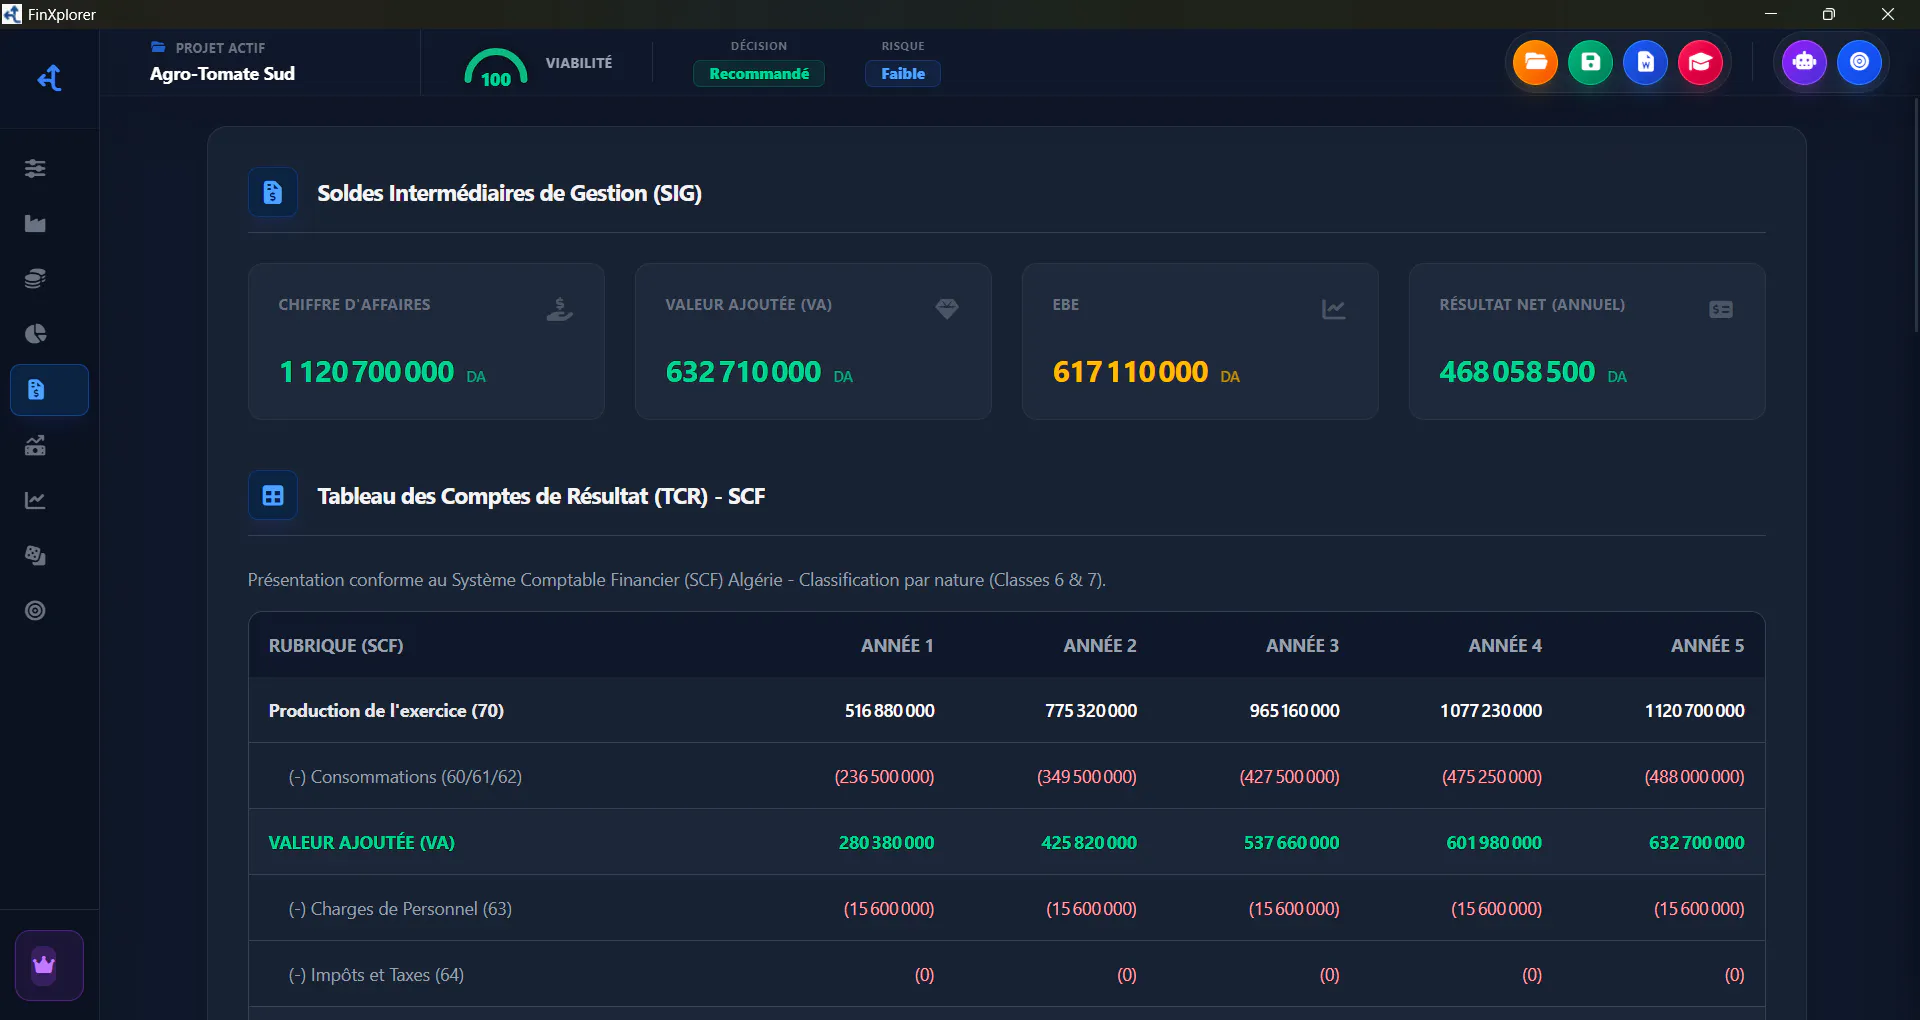Viewport: 1920px width, 1020px height.
Task: Click the crown premium button bottom left
Action: [x=49, y=965]
